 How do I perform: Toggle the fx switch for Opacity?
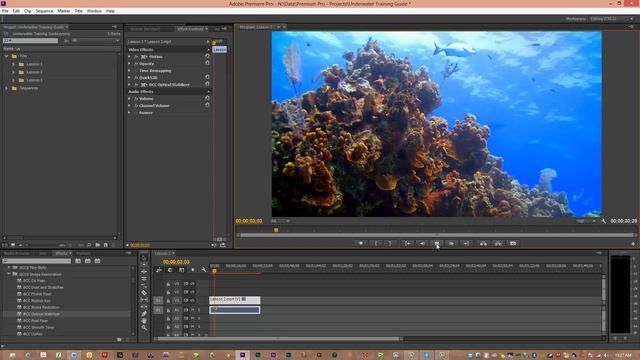click(136, 64)
